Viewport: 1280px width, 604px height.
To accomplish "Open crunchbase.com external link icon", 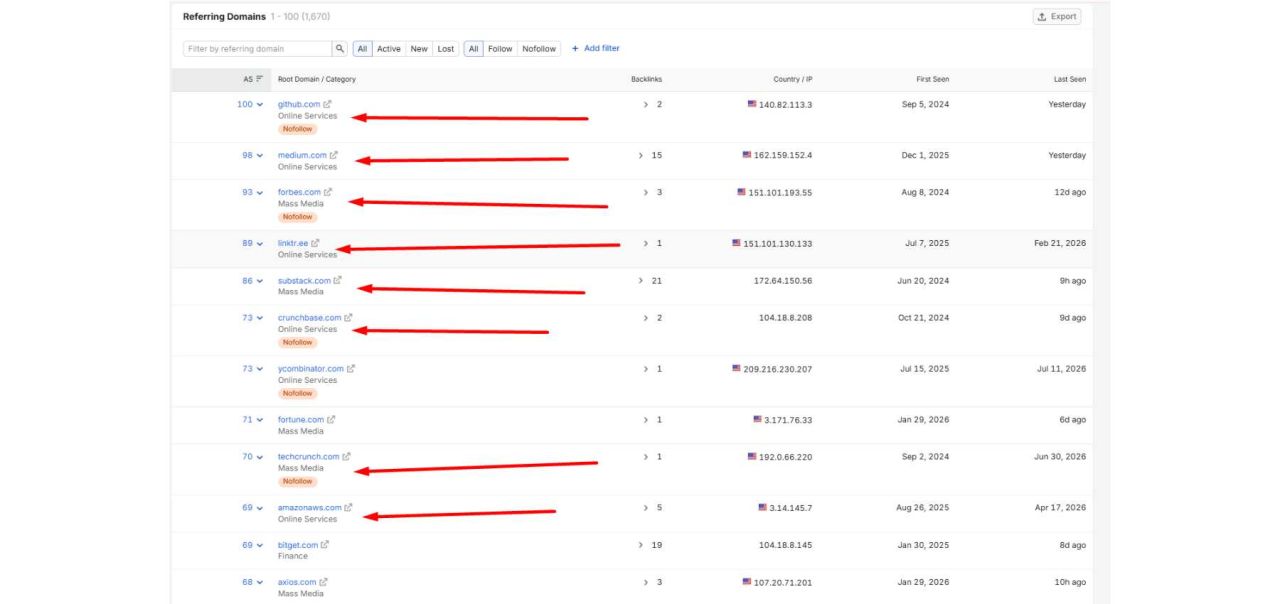I will click(x=348, y=318).
